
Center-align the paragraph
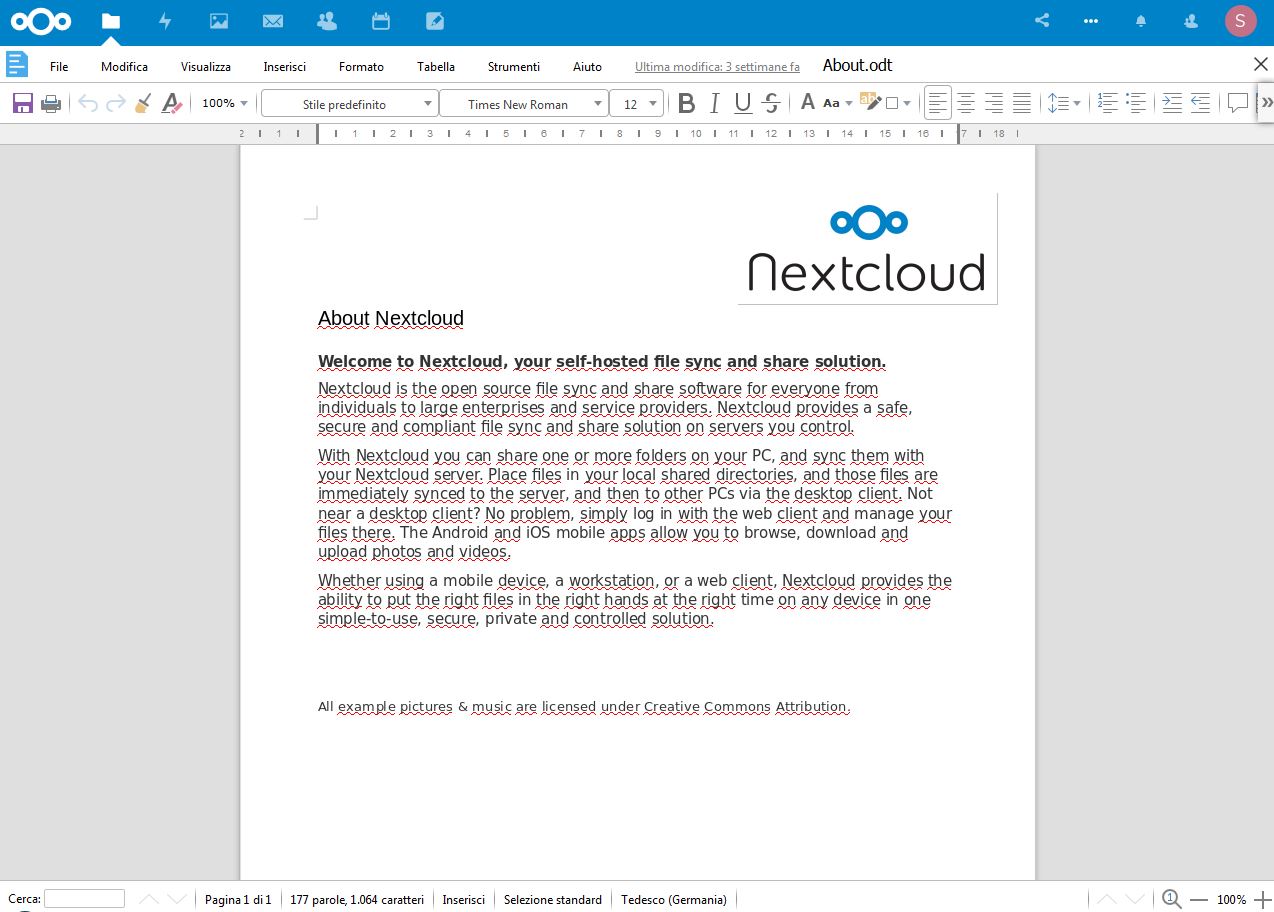click(966, 103)
